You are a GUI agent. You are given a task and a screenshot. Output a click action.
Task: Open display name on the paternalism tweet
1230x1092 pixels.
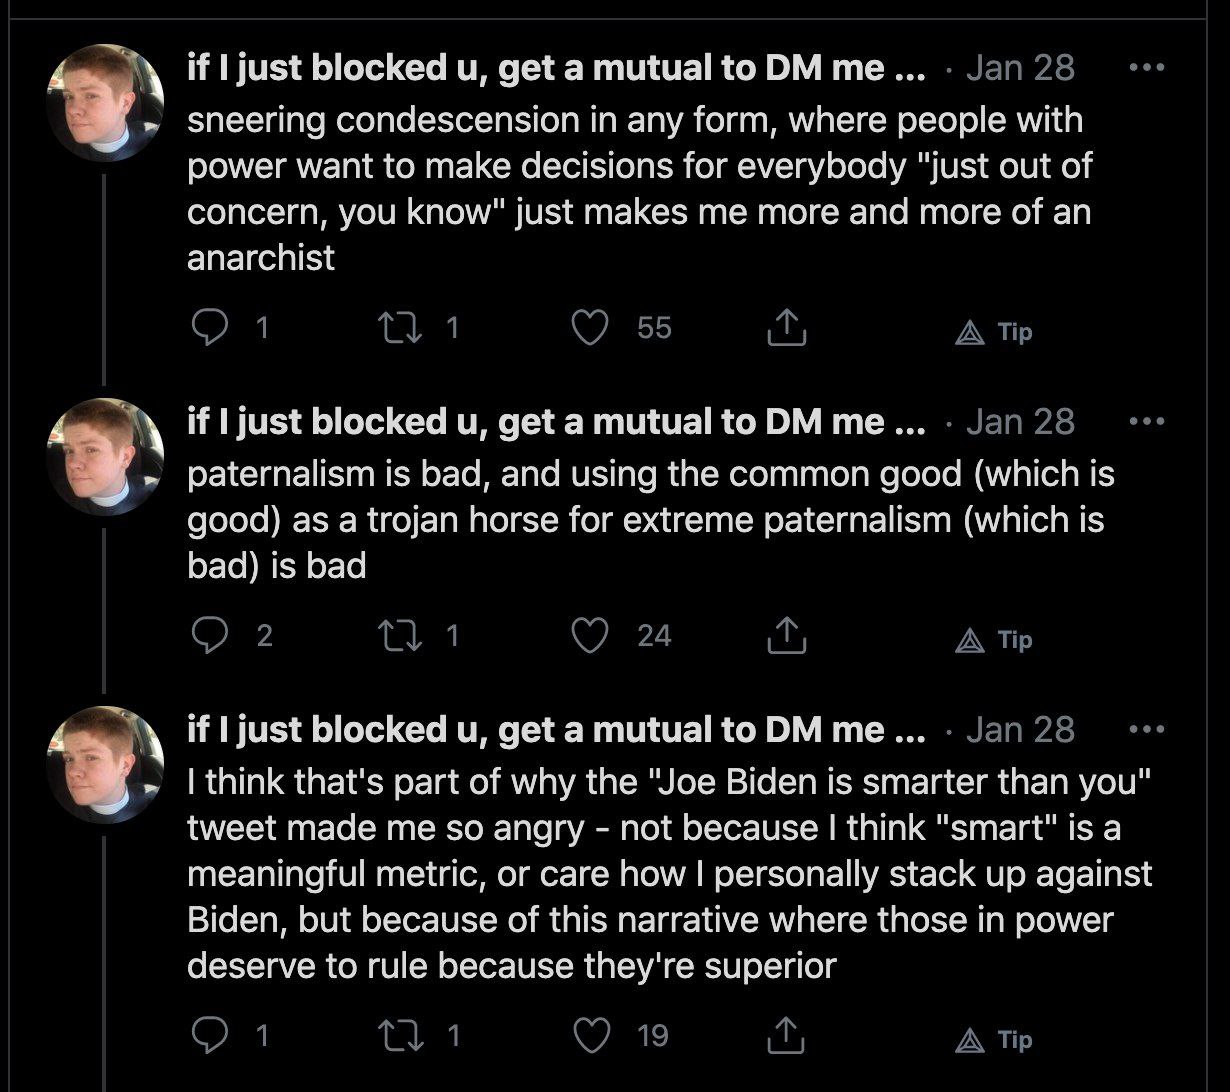click(x=555, y=422)
